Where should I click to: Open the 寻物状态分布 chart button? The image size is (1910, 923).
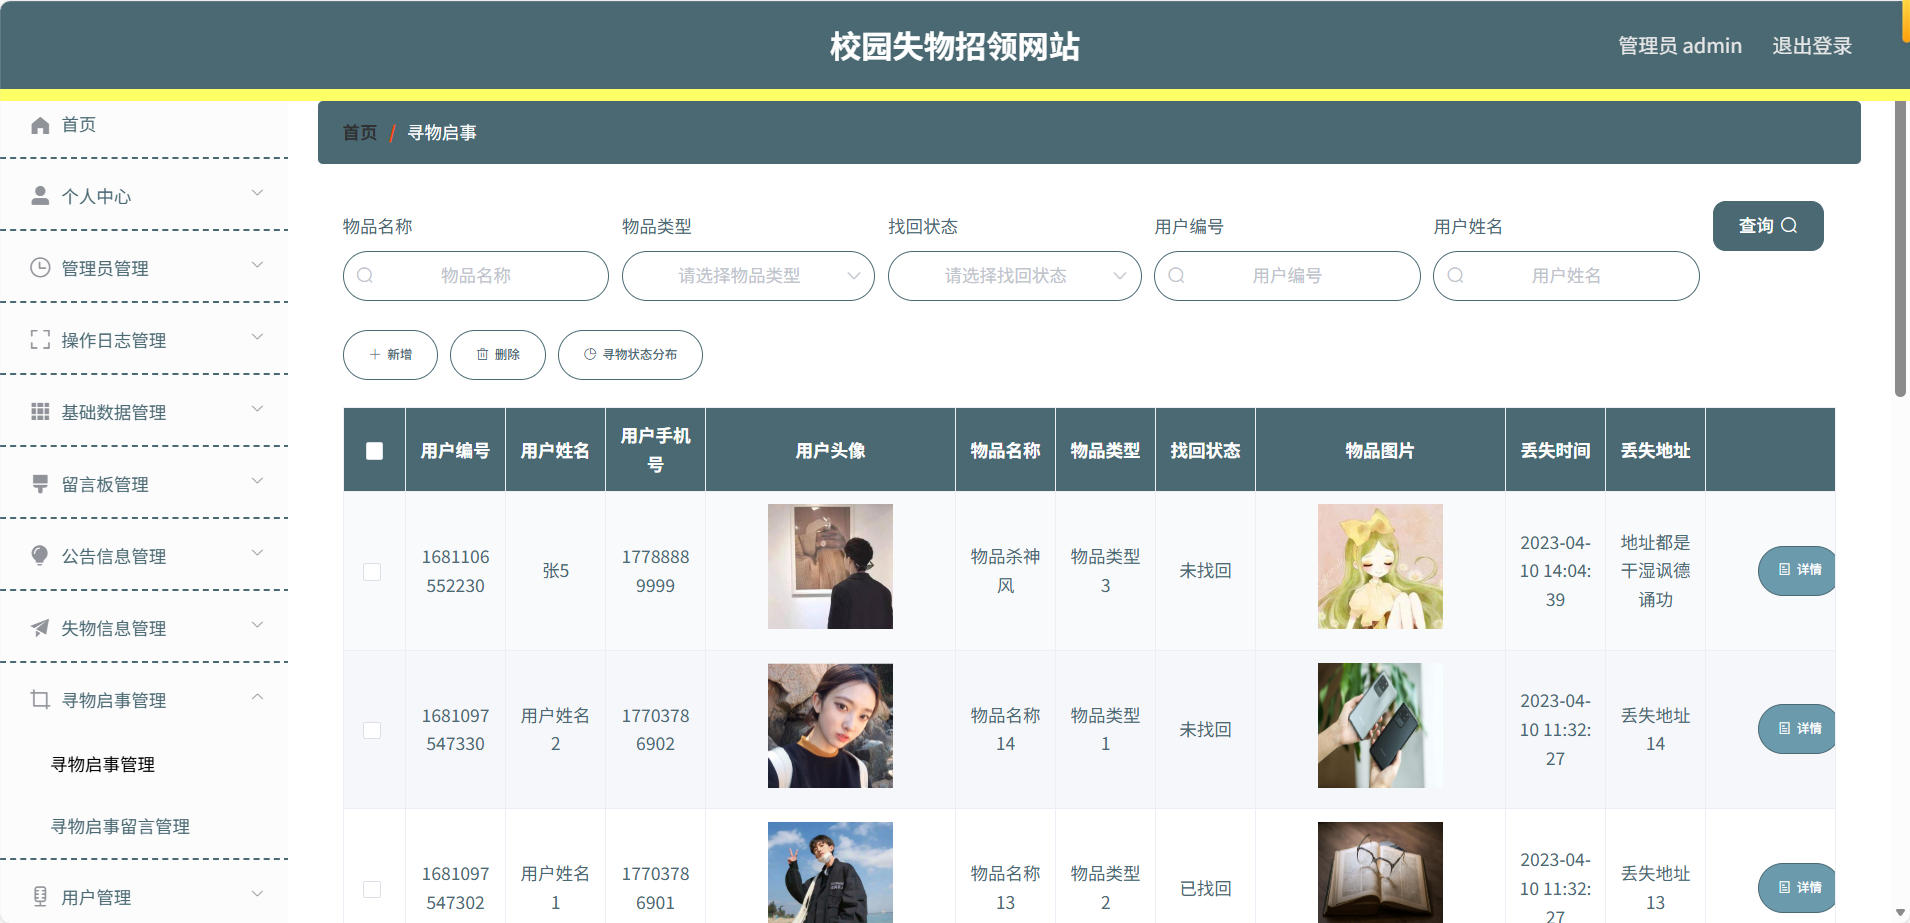pyautogui.click(x=630, y=355)
